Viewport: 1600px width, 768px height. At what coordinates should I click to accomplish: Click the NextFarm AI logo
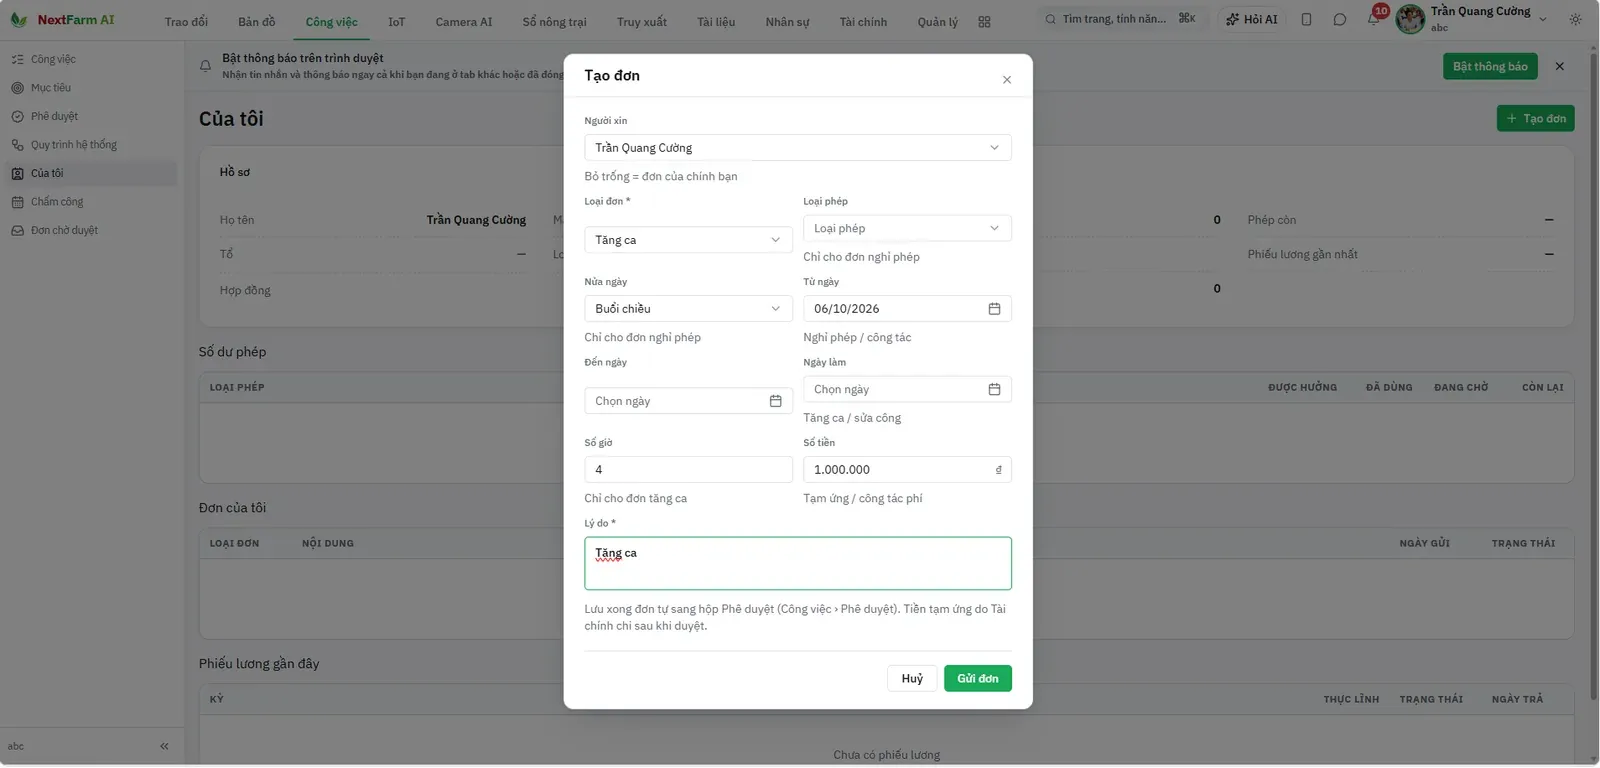(62, 20)
